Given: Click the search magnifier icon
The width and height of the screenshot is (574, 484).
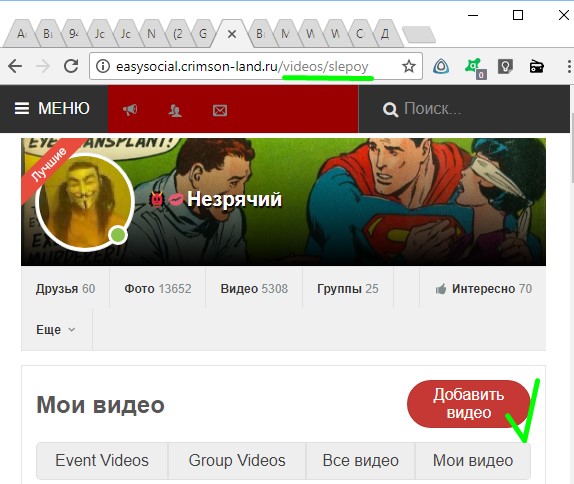Looking at the screenshot, I should (390, 109).
